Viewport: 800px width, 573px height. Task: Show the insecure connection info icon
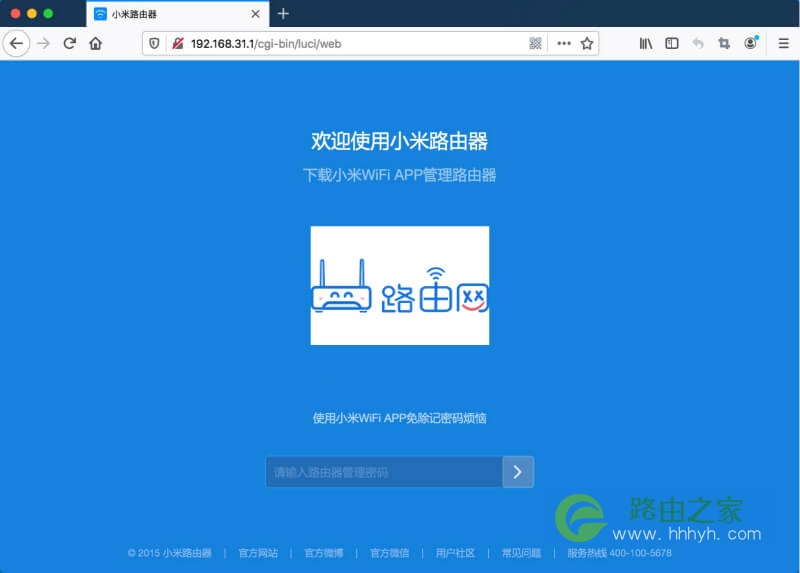pos(178,43)
